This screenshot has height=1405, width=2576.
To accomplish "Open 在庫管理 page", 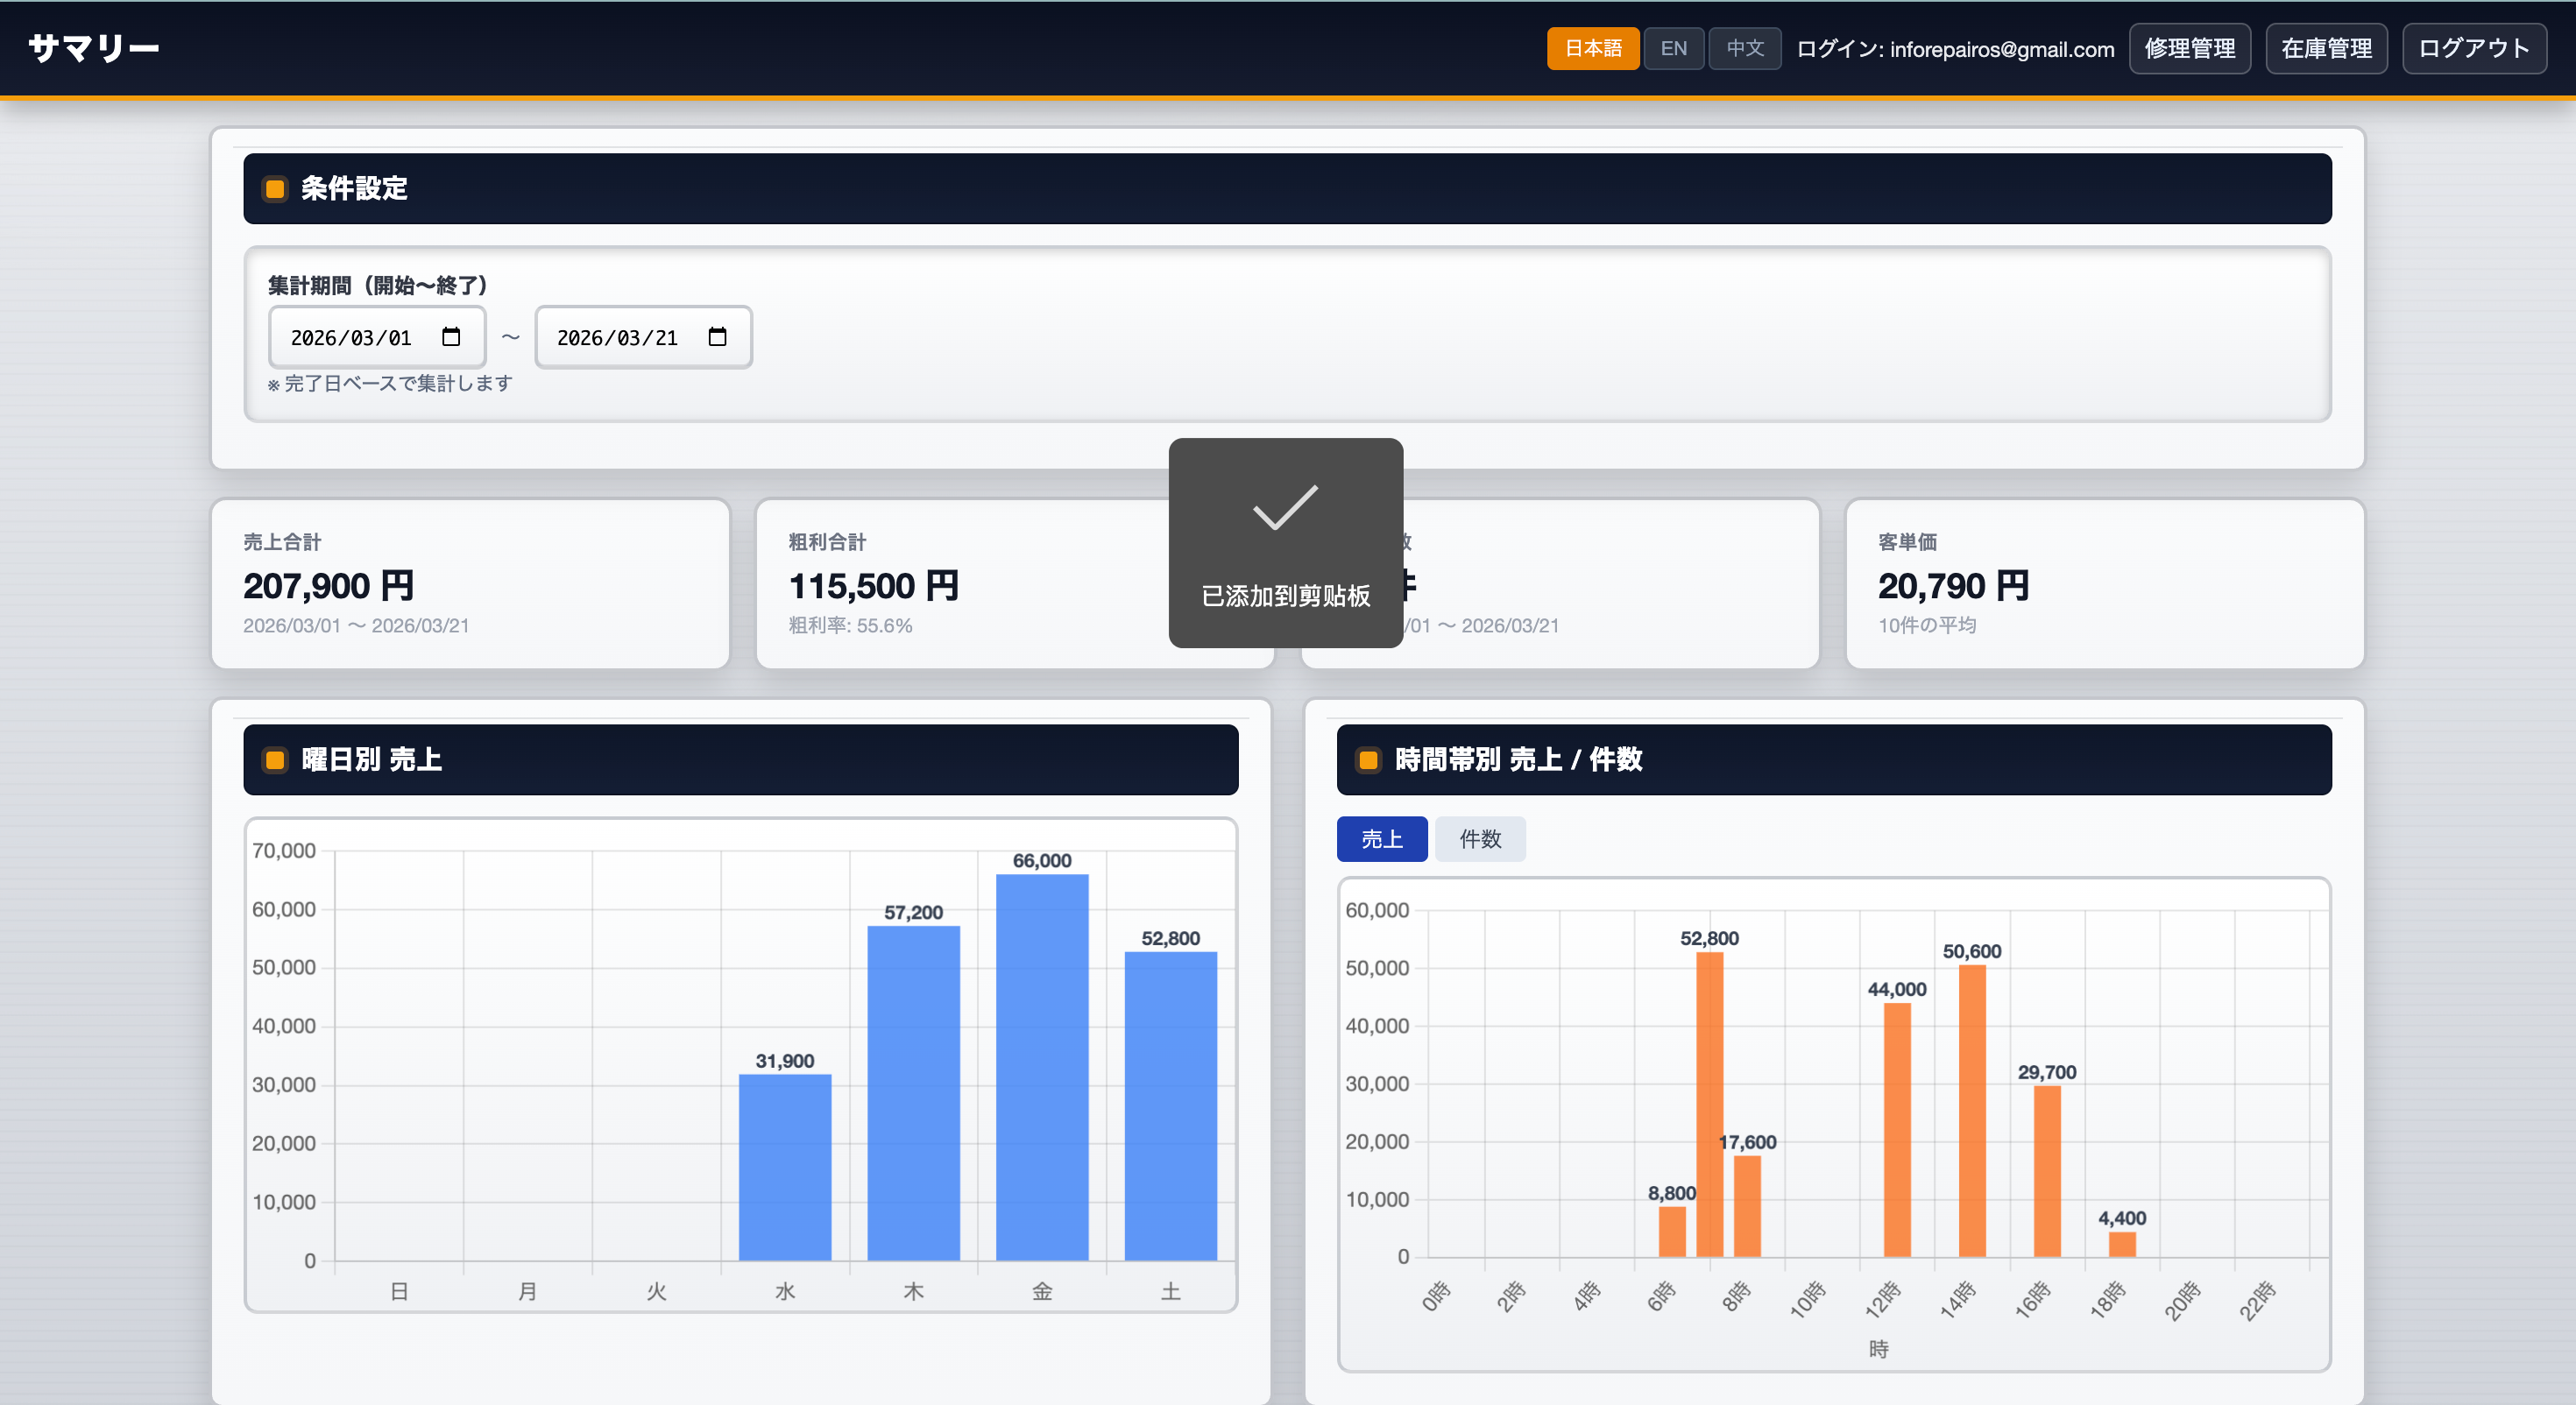I will 2326,48.
